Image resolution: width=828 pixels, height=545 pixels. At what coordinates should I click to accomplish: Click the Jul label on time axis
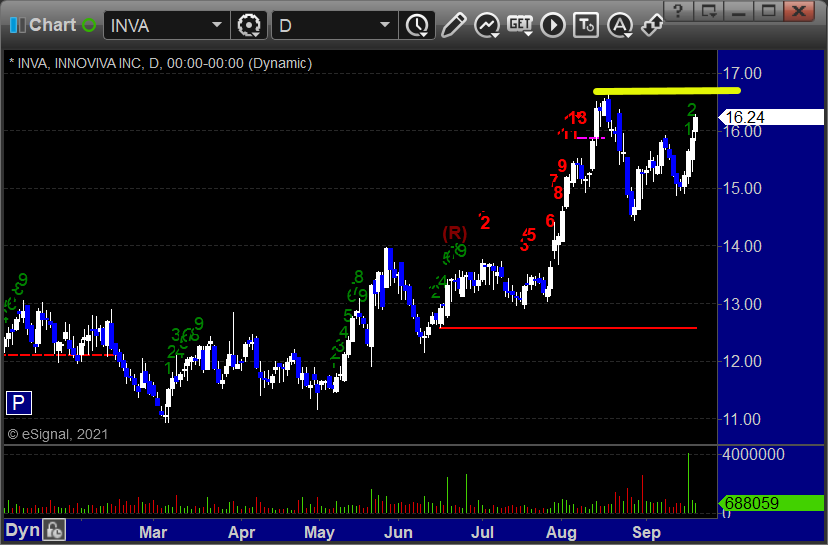(x=482, y=532)
